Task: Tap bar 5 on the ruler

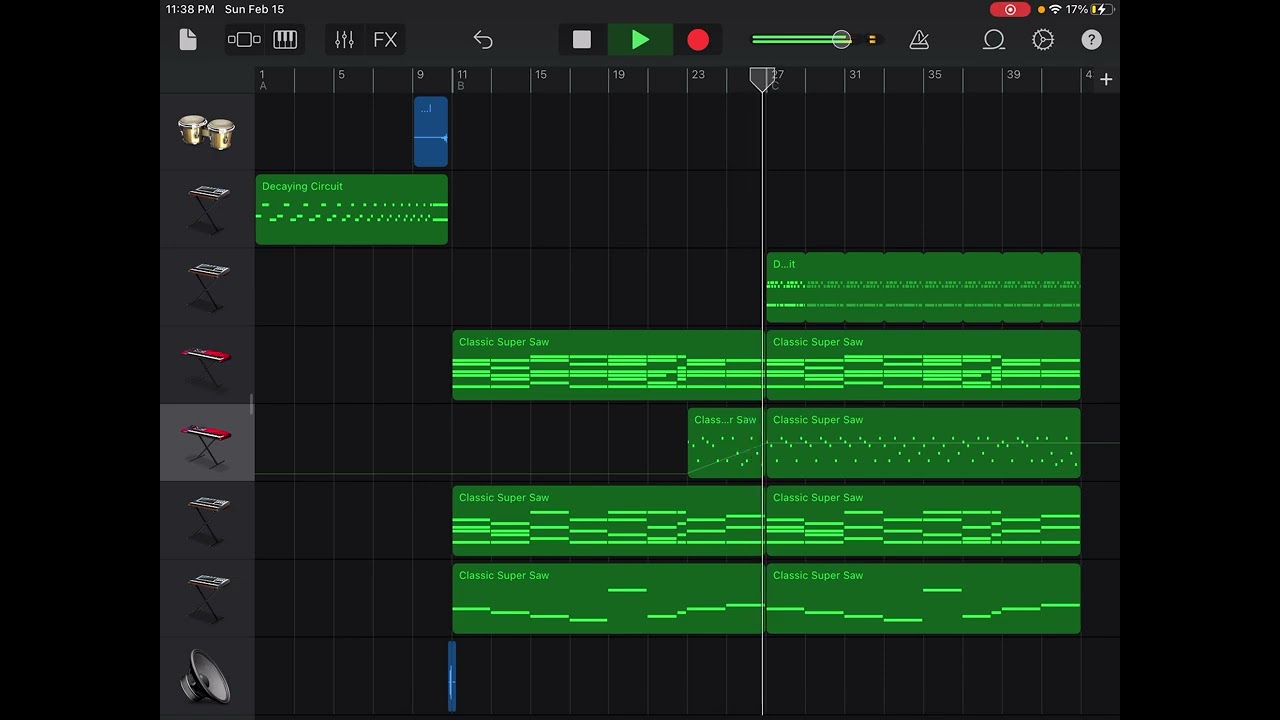Action: 341,75
